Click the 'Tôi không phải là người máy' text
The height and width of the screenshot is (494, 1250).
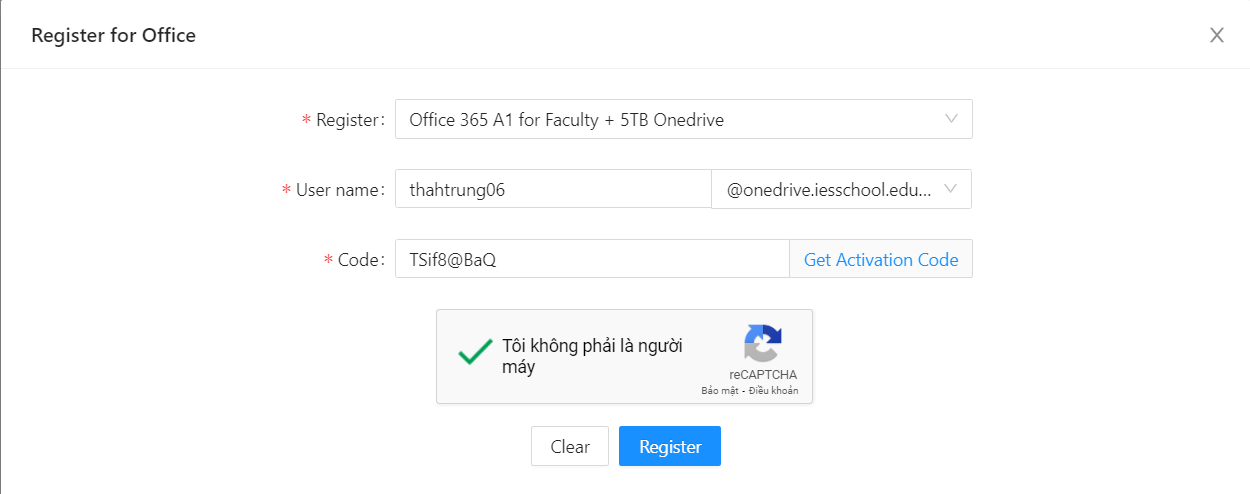point(592,356)
